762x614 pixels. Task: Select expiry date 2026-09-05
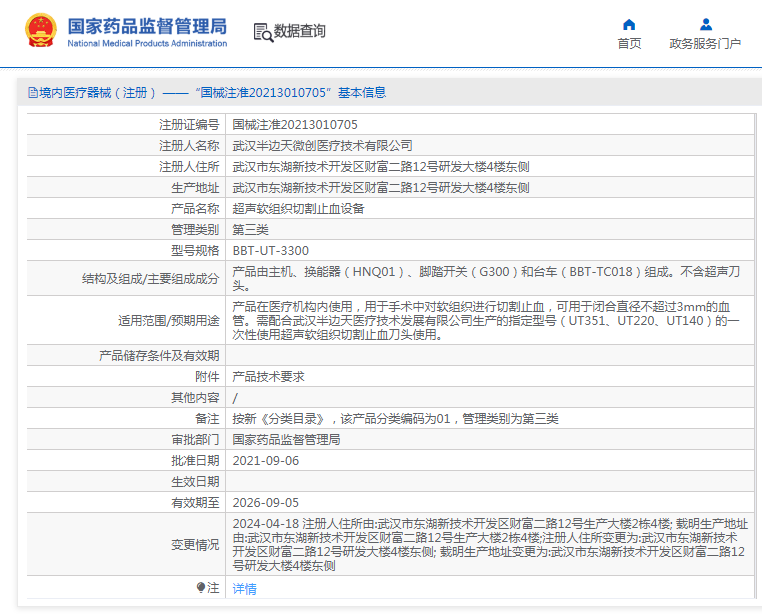(x=266, y=503)
